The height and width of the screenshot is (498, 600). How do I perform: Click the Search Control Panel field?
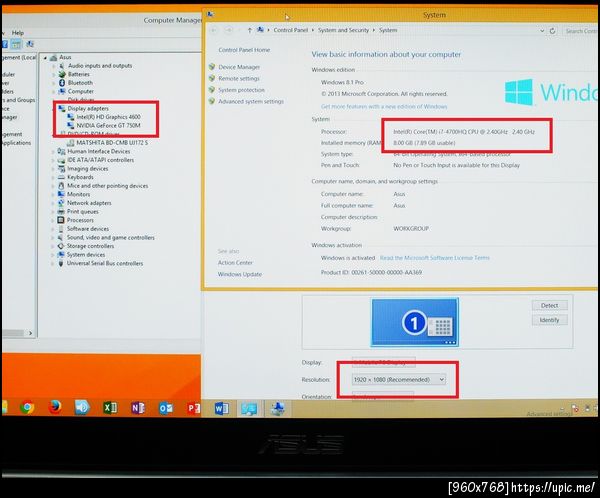point(581,31)
